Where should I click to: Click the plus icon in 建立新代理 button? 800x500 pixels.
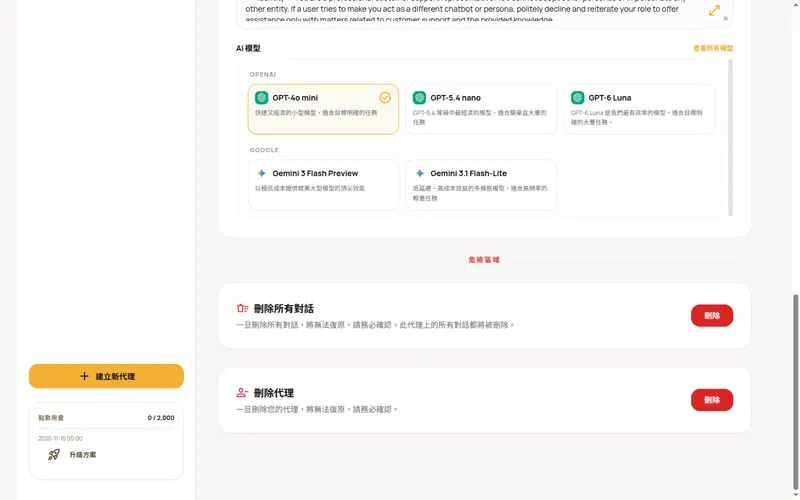point(84,376)
